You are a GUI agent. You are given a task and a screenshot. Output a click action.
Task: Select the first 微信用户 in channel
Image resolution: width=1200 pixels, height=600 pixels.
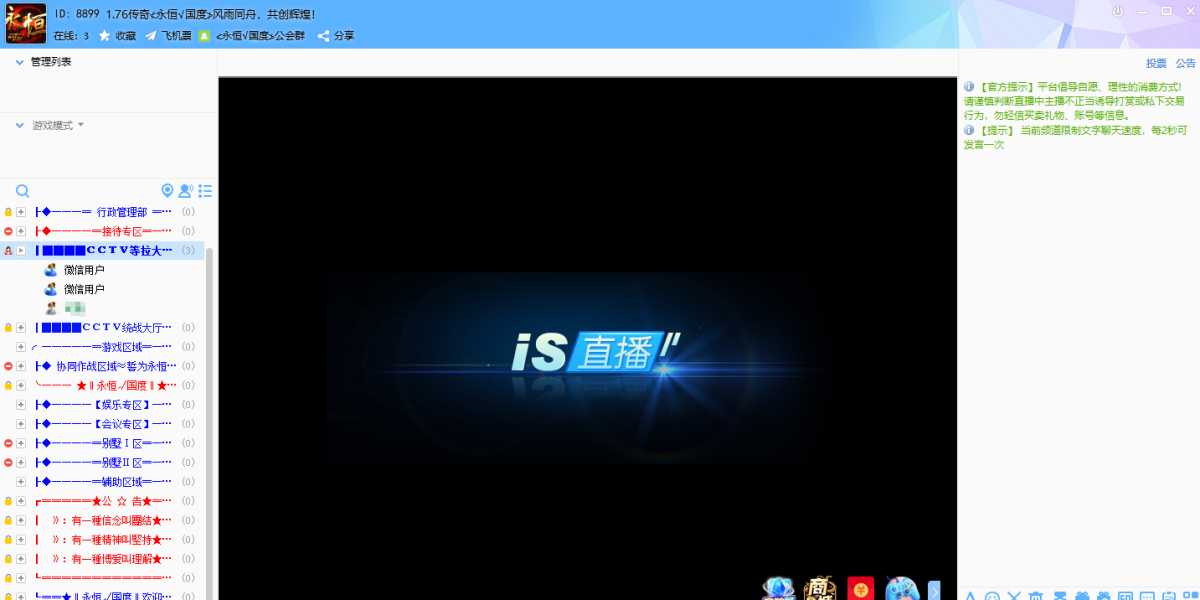click(x=84, y=270)
